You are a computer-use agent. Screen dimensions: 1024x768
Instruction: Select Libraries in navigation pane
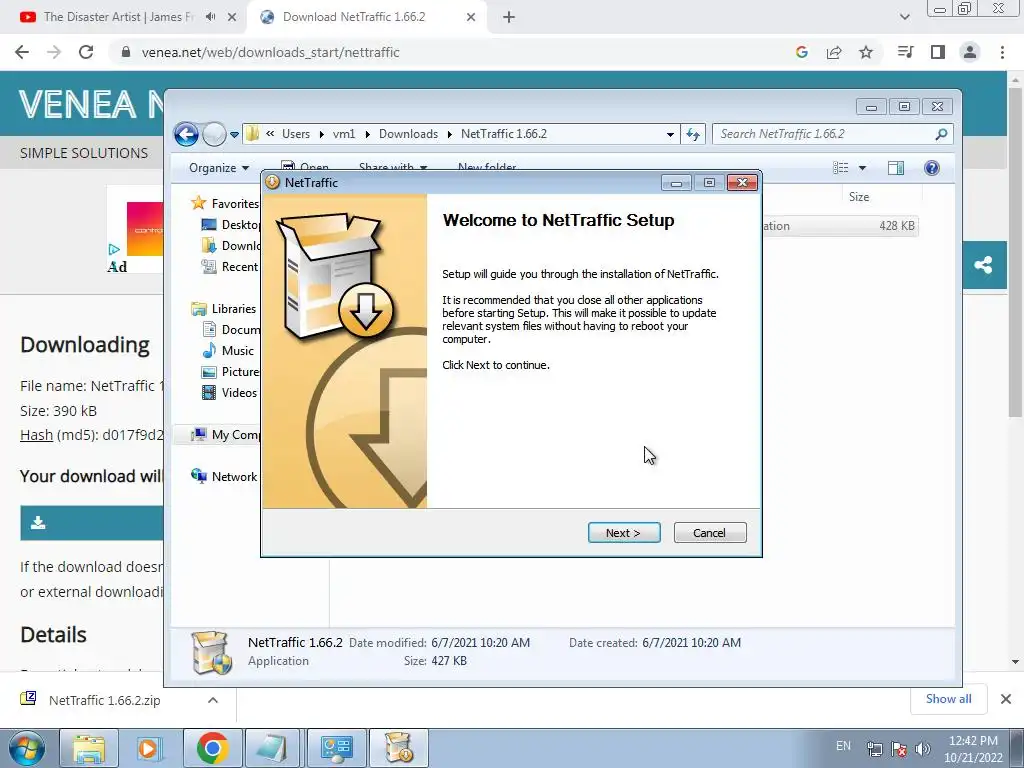point(224,309)
